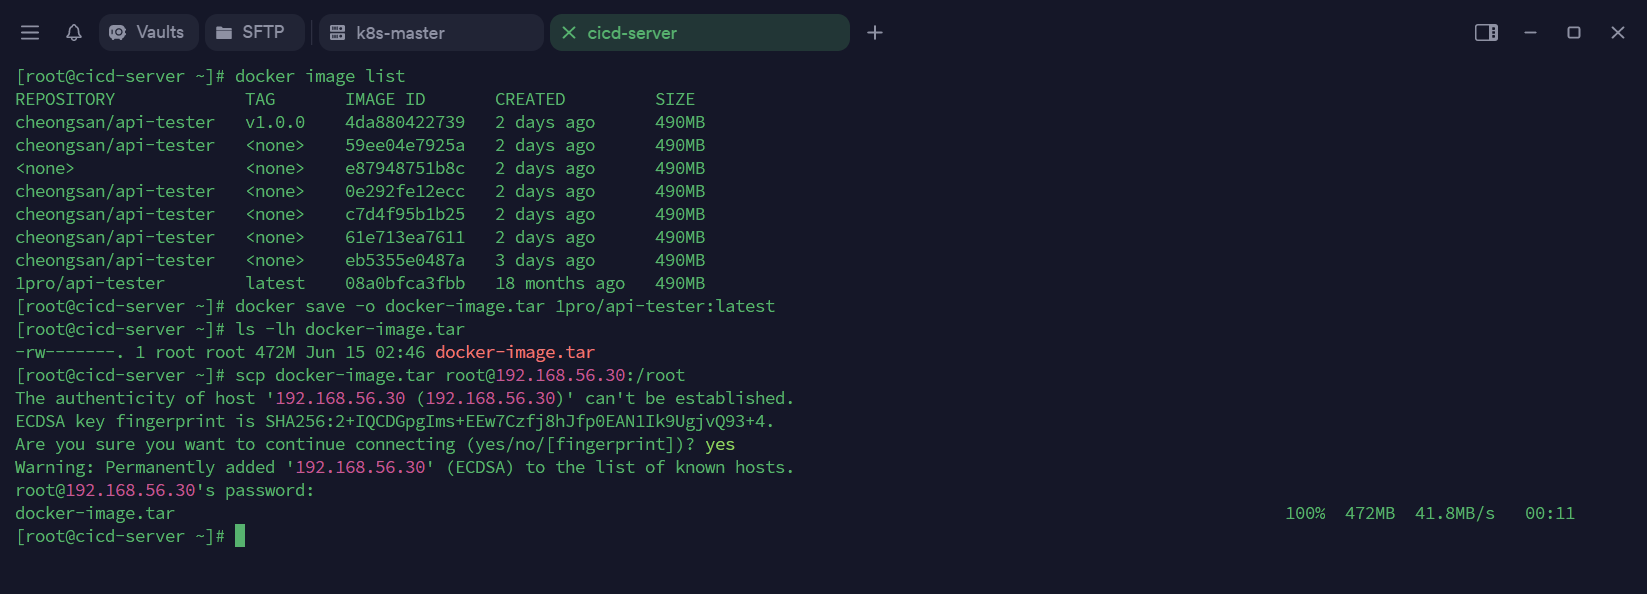The image size is (1647, 594).
Task: Select the cicd-server tab label
Action: [632, 33]
